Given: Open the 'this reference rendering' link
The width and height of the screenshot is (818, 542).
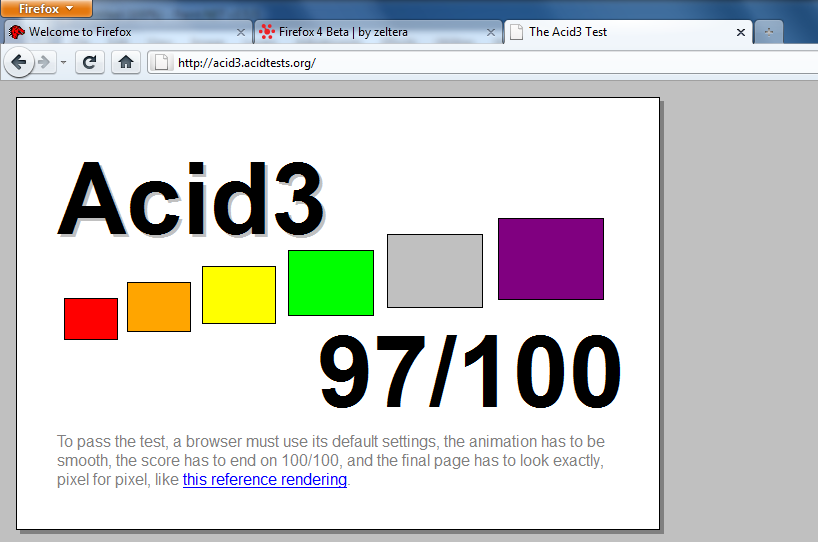Looking at the screenshot, I should point(264,479).
